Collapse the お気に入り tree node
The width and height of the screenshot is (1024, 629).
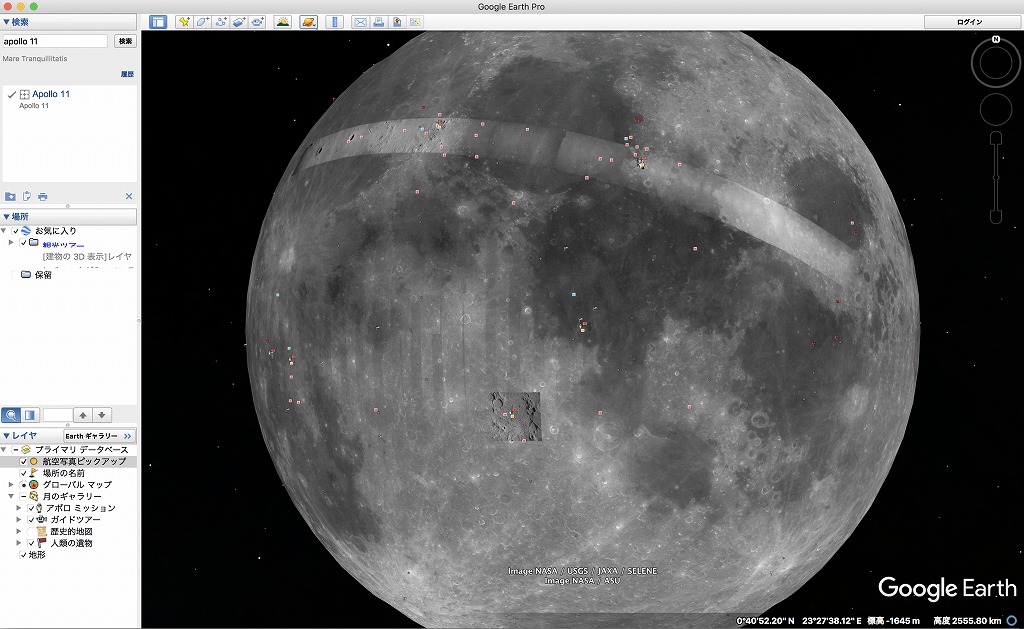tap(5, 231)
